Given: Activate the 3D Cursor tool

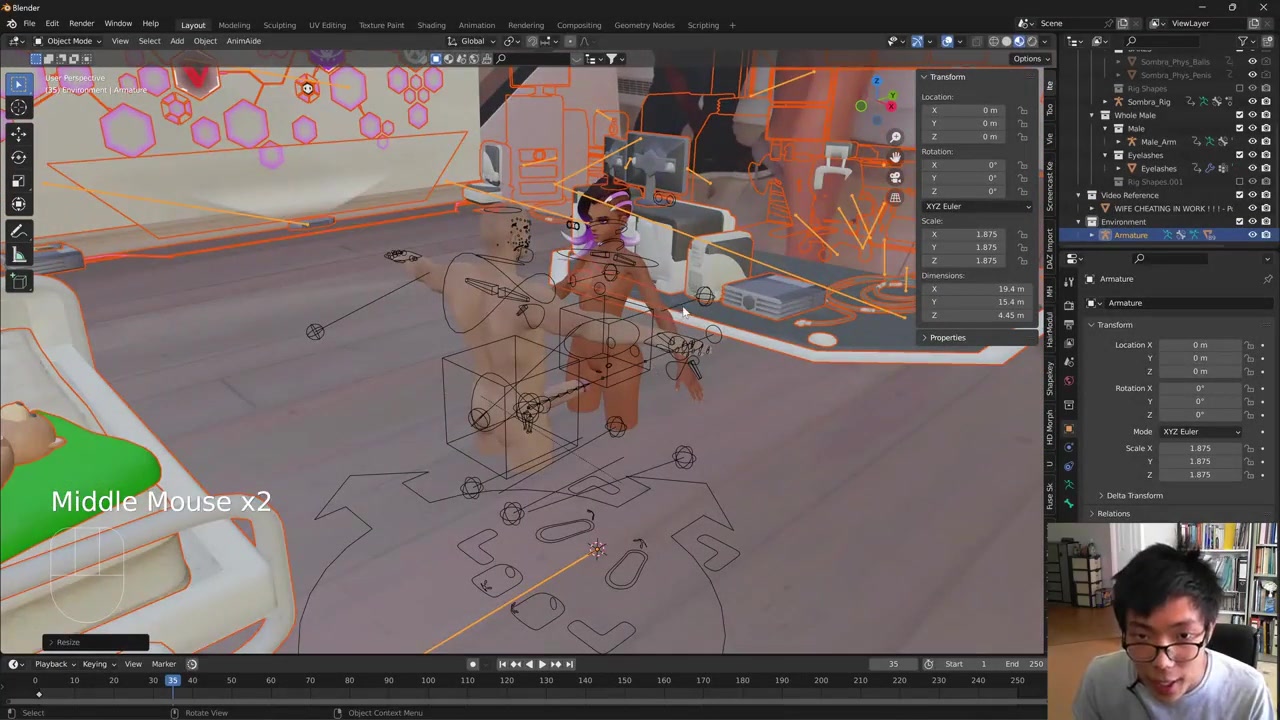Looking at the screenshot, I should (x=18, y=108).
